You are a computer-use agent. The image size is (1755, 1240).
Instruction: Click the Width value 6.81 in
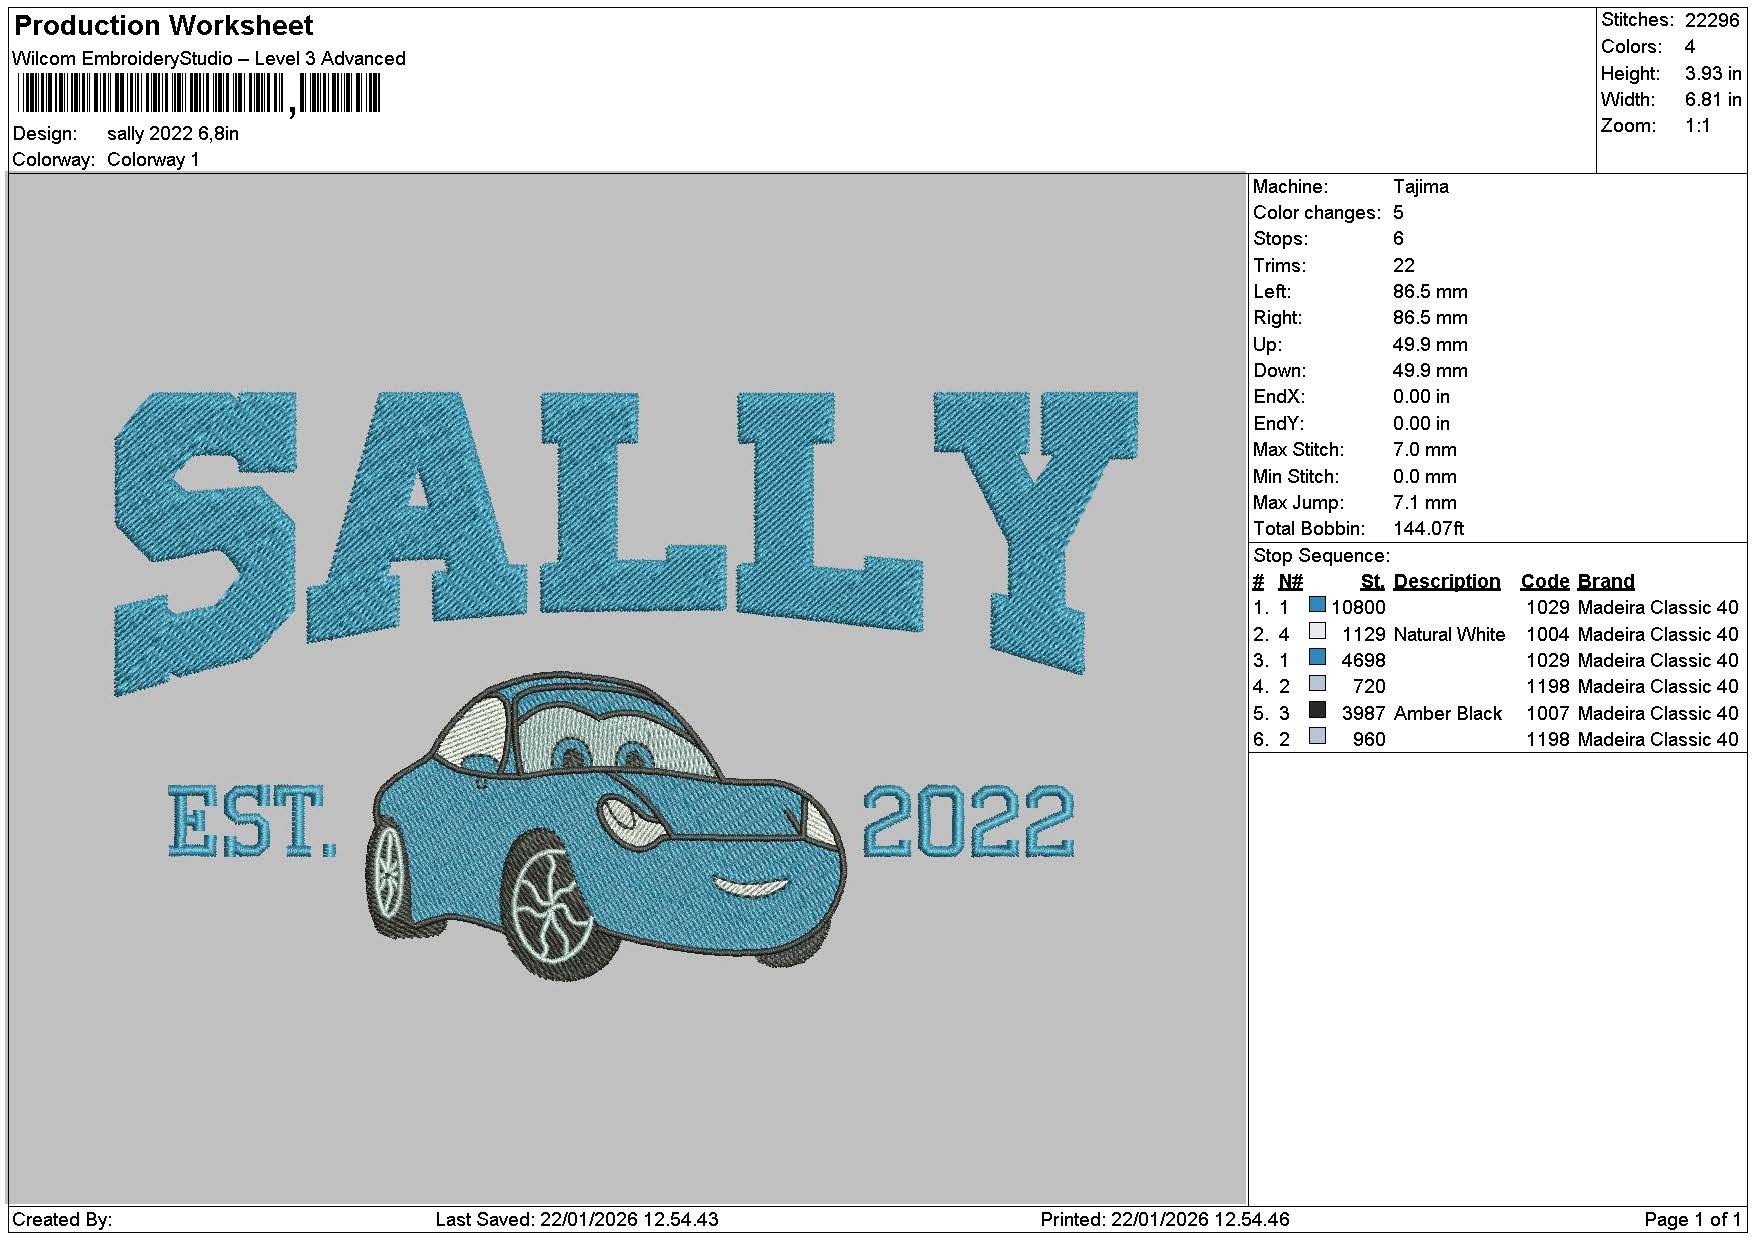pos(1713,100)
